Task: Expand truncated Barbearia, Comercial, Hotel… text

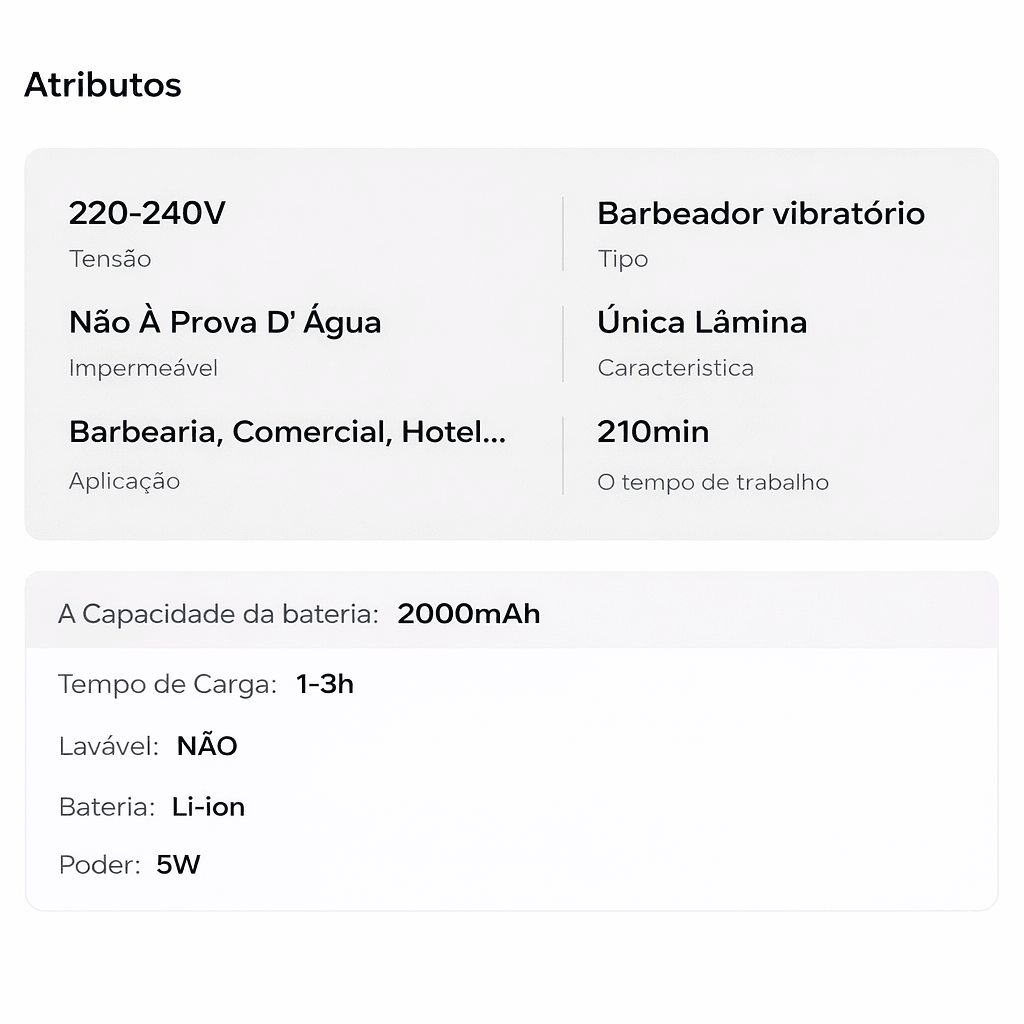Action: [x=287, y=432]
